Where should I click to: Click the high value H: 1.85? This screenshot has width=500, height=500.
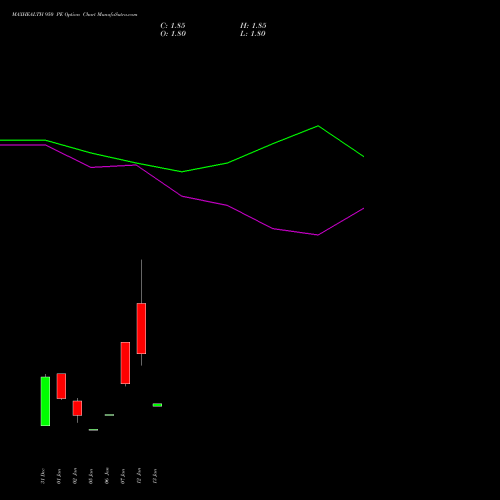point(253,26)
